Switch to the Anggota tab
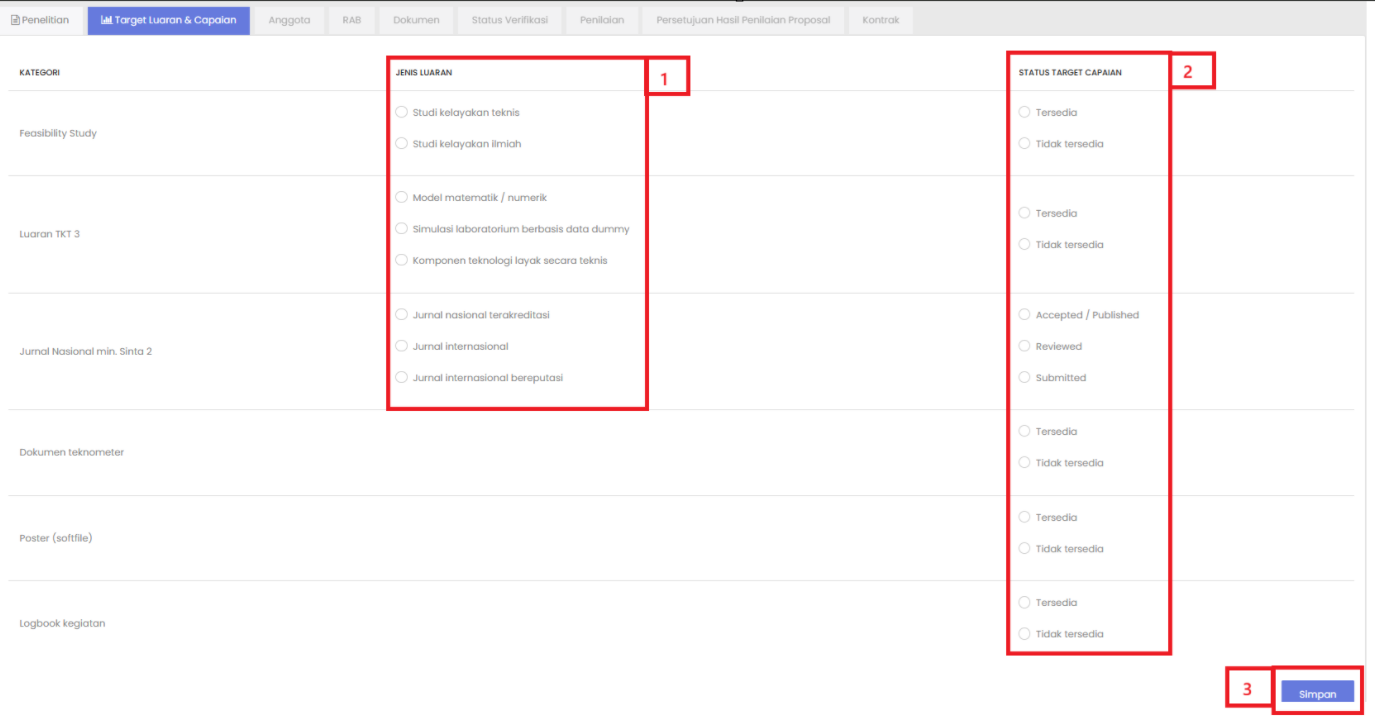Image resolution: width=1375 pixels, height=719 pixels. tap(289, 20)
